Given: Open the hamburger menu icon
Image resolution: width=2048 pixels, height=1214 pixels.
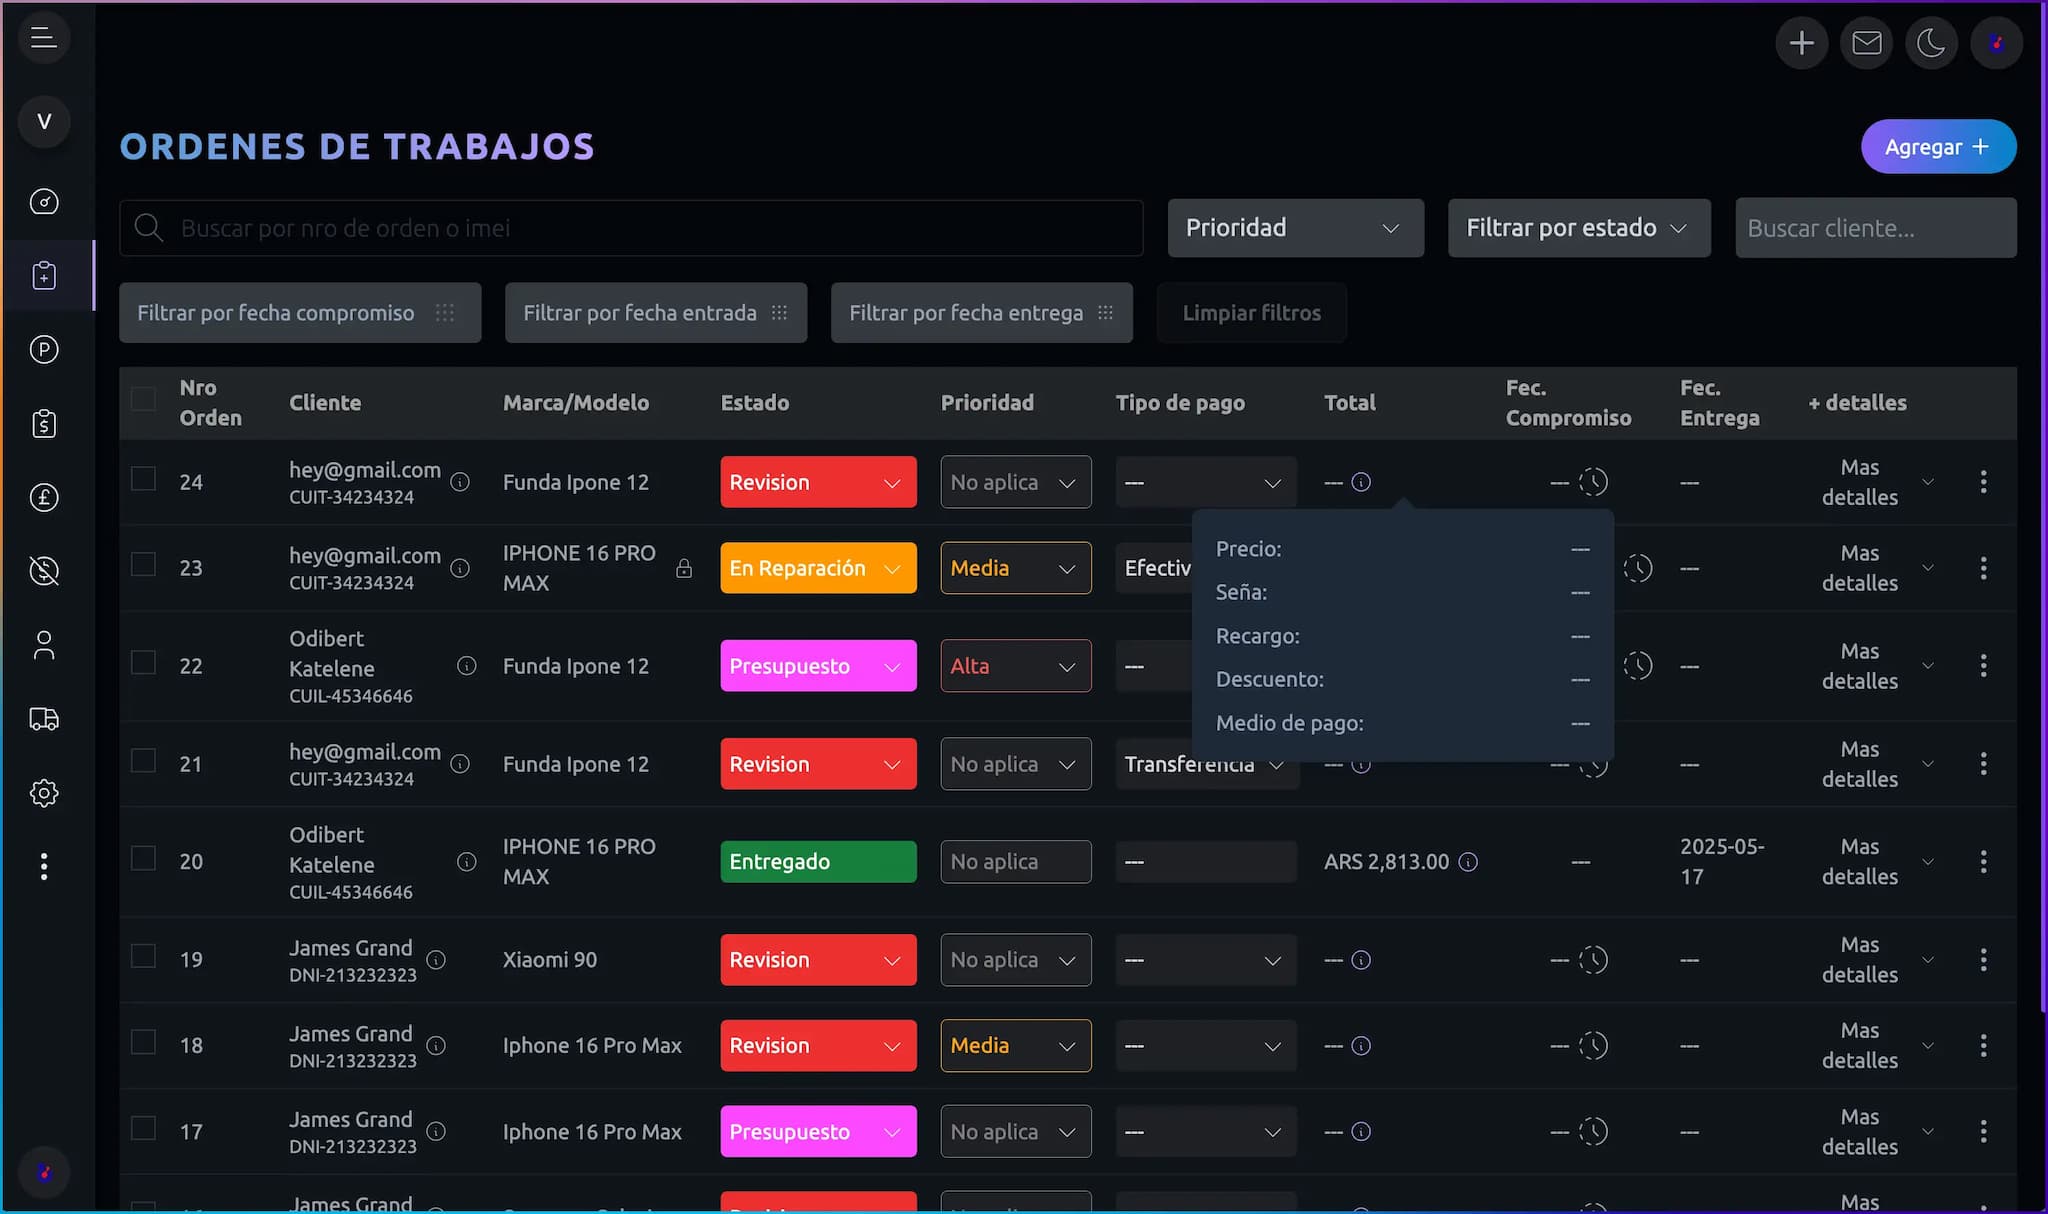Looking at the screenshot, I should tap(43, 38).
